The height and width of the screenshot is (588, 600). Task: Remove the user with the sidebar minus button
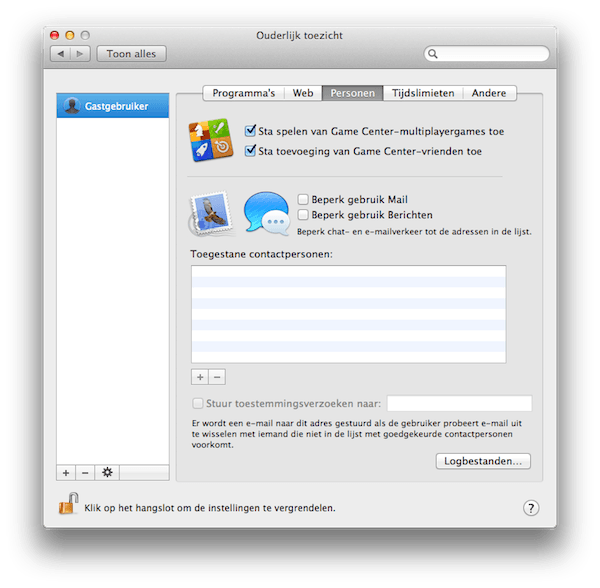[85, 472]
